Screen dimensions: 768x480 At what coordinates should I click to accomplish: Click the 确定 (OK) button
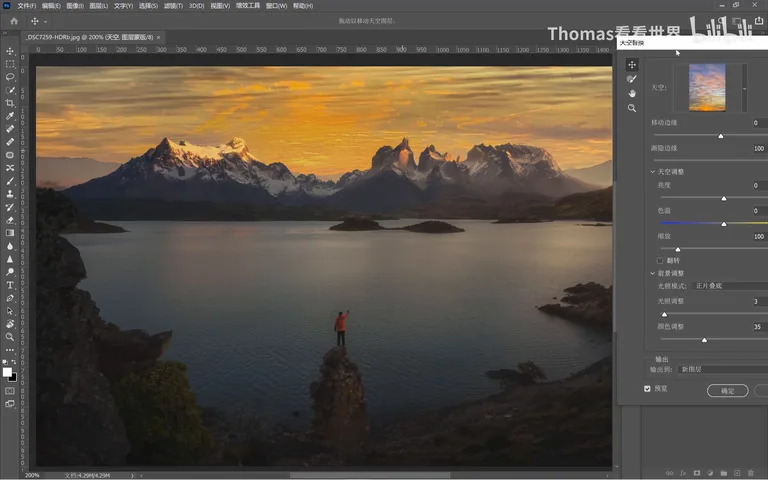pyautogui.click(x=727, y=391)
